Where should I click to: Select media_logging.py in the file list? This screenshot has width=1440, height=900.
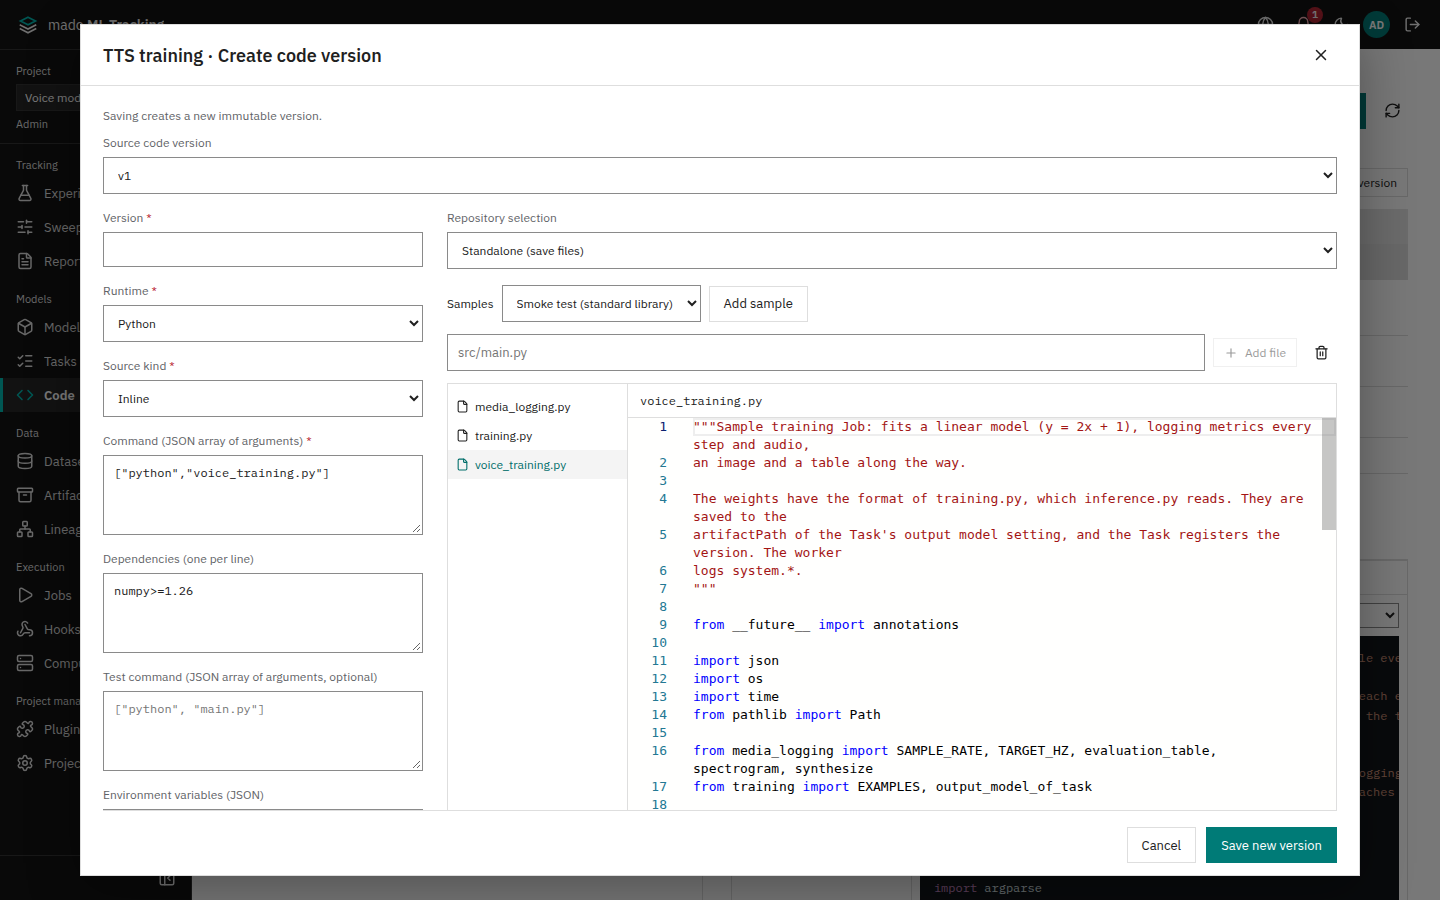[537, 407]
